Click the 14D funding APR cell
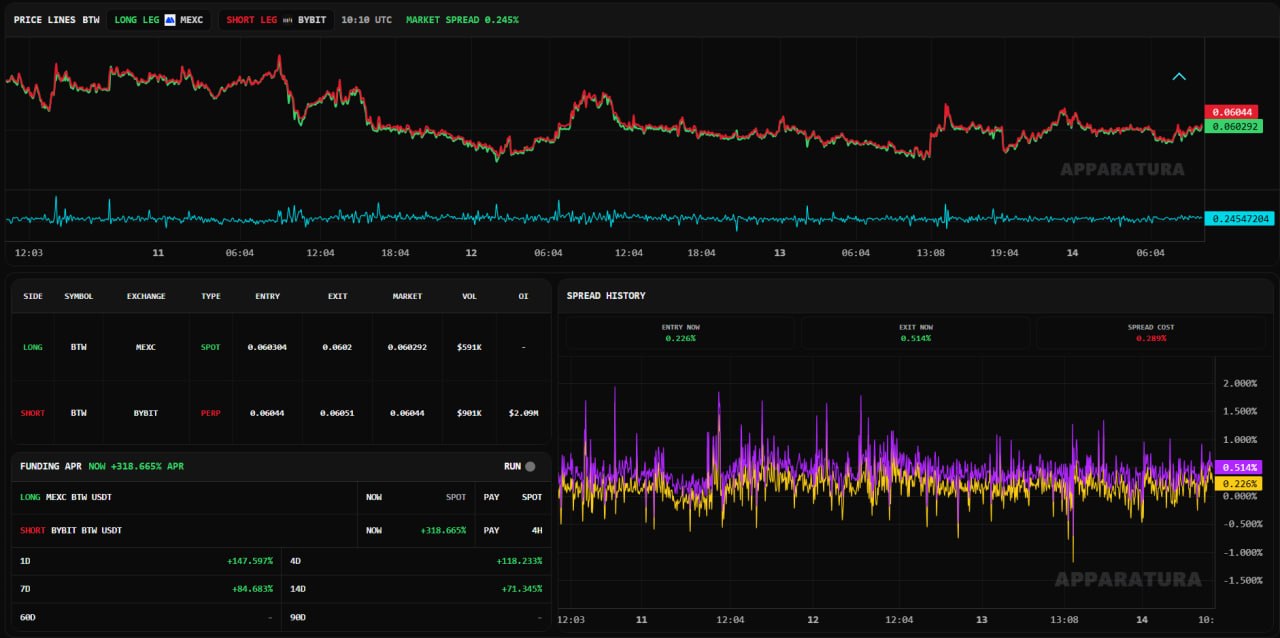The width and height of the screenshot is (1280, 638). 416,589
